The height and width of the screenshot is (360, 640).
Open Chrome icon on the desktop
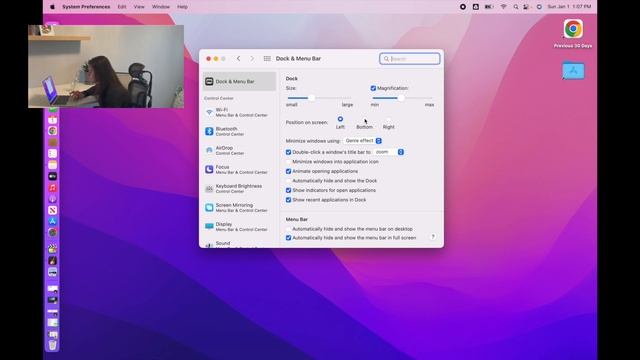point(573,29)
